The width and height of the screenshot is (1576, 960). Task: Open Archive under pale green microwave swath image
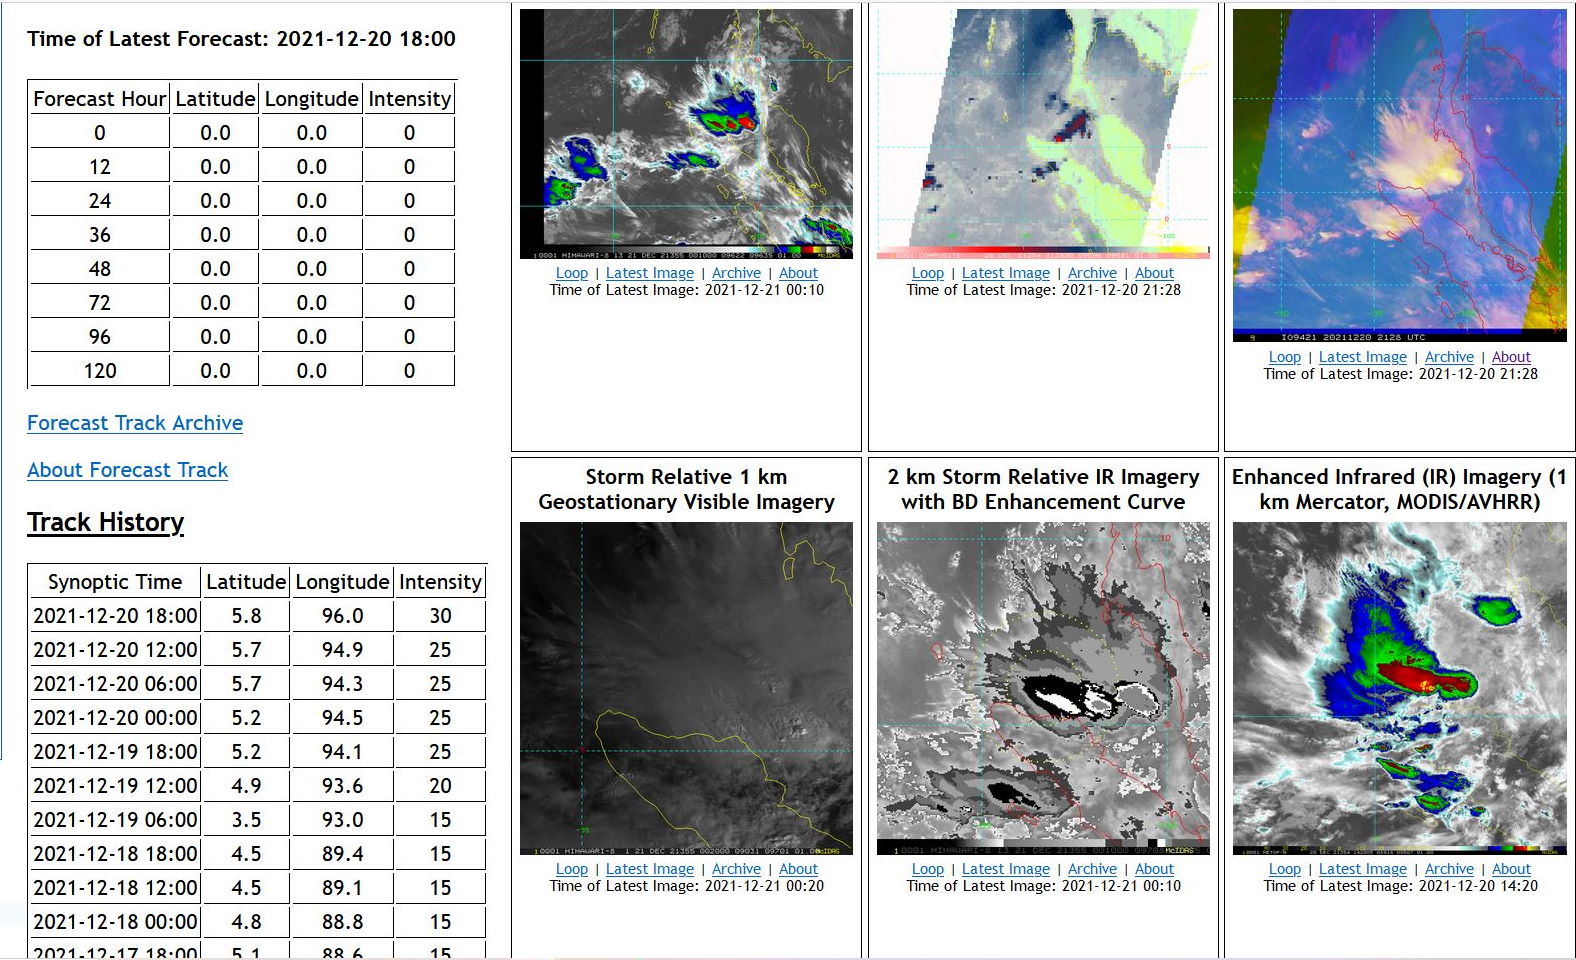pos(1092,273)
